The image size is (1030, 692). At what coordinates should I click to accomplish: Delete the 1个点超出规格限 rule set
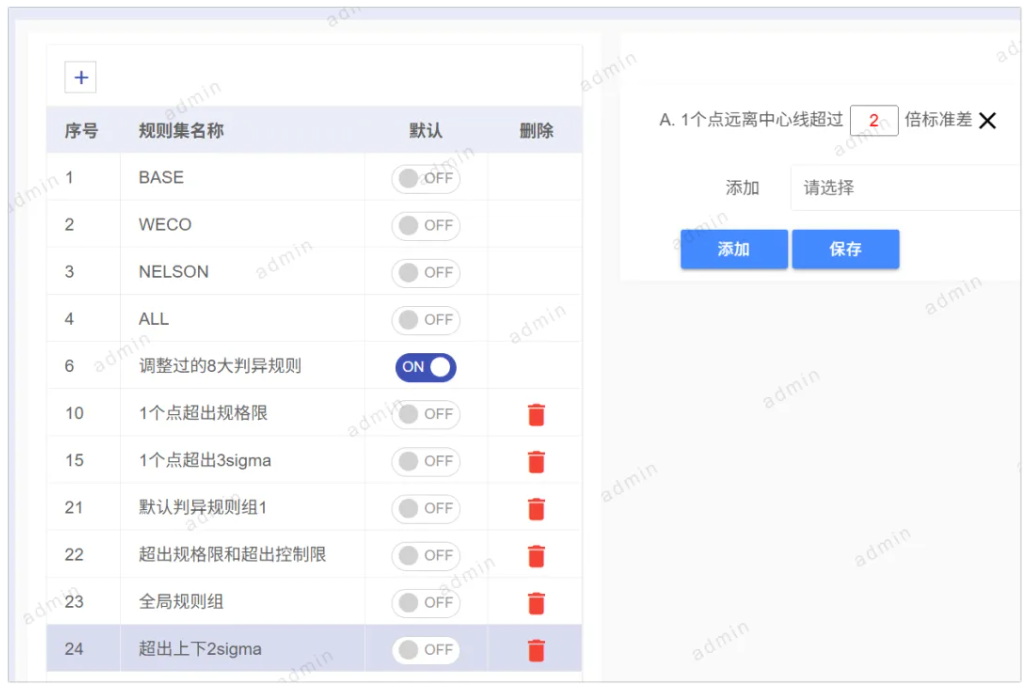tap(536, 414)
